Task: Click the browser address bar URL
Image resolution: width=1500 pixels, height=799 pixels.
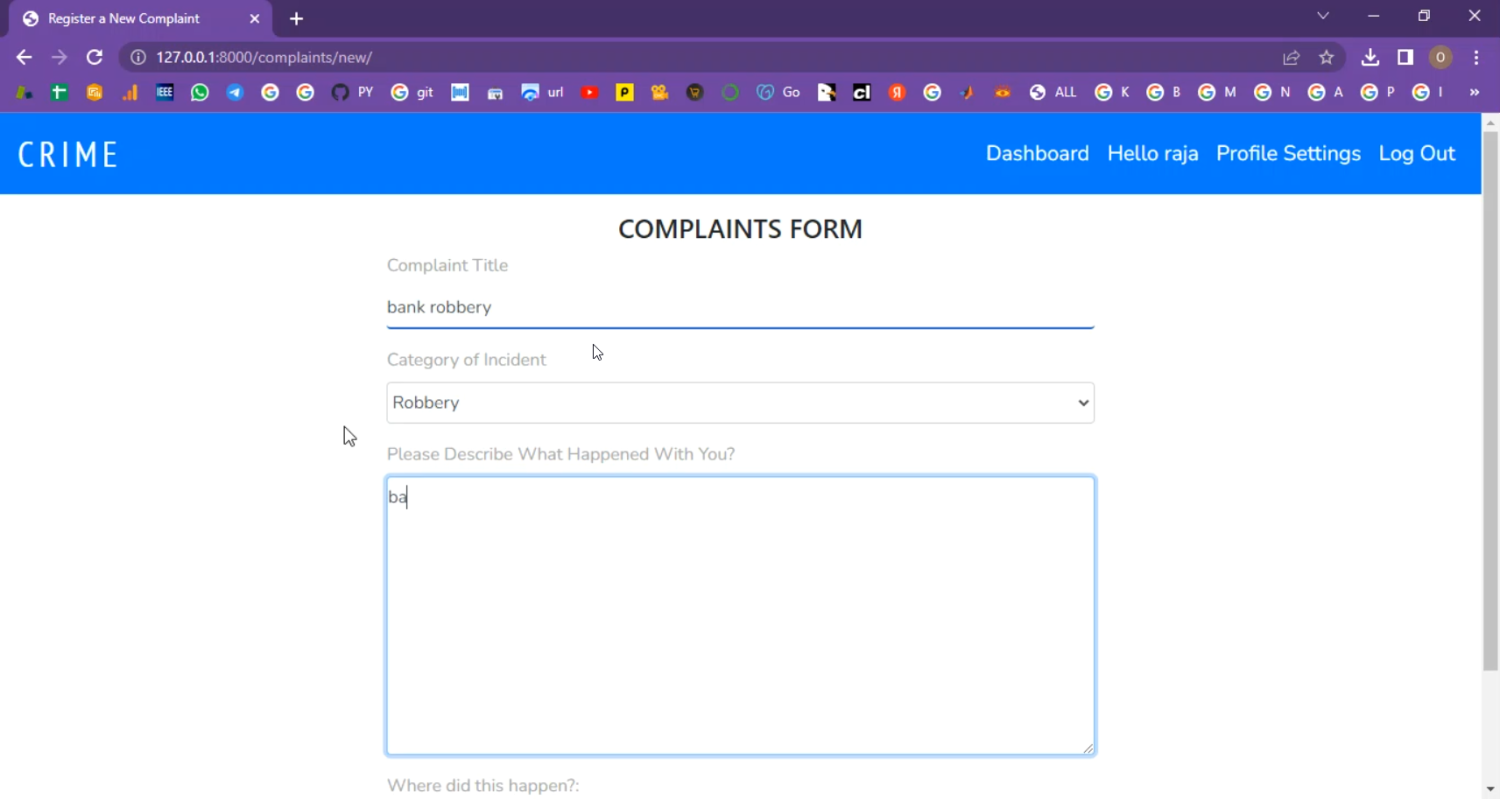Action: coord(264,57)
